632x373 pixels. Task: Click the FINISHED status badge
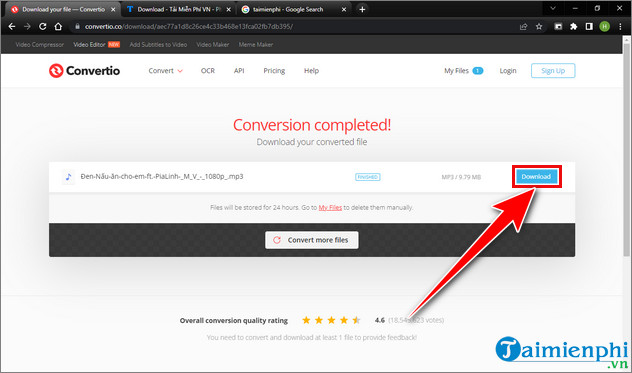368,177
